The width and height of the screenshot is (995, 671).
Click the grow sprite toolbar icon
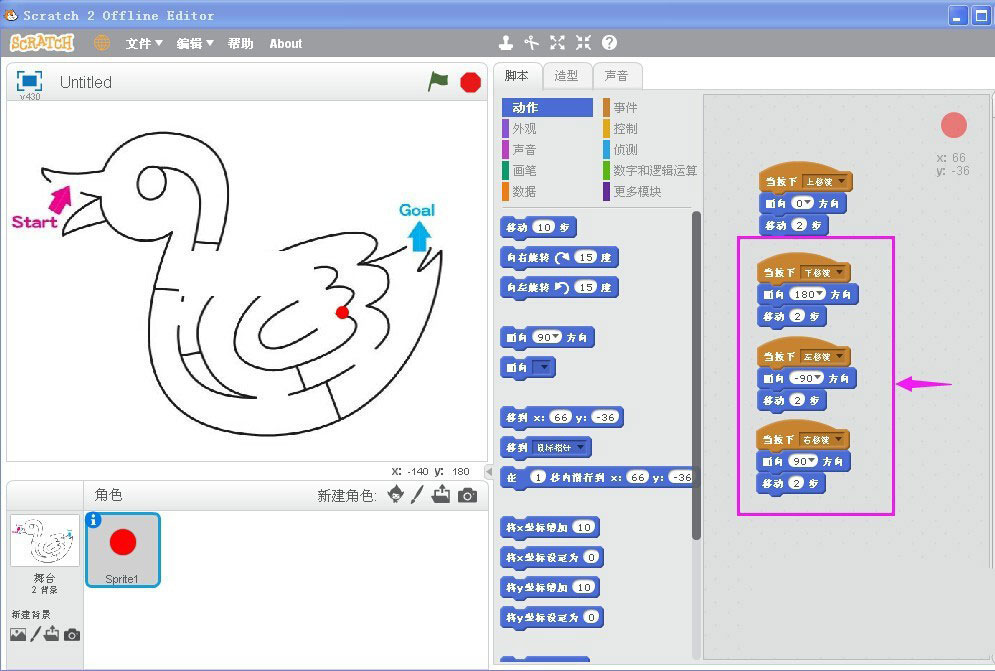[x=557, y=43]
